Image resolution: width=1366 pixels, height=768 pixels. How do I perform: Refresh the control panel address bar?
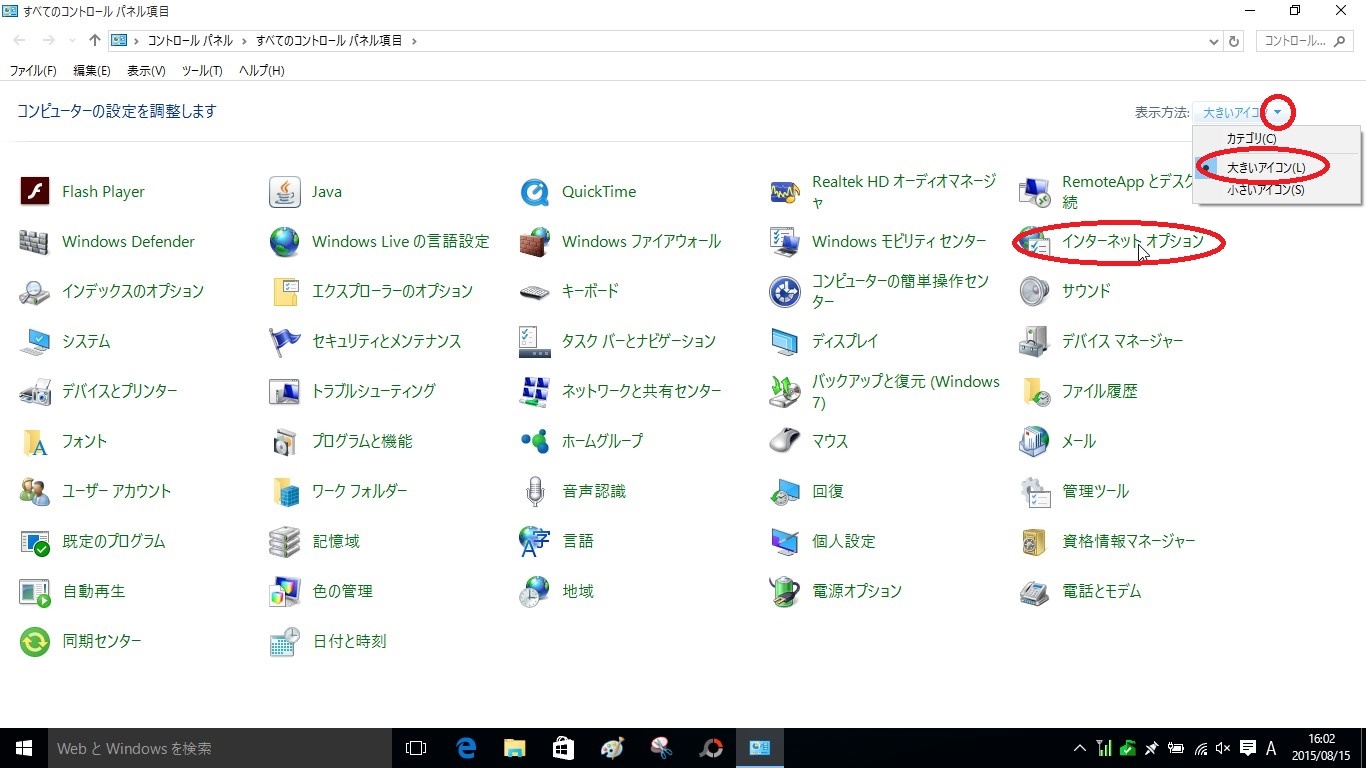point(1234,41)
